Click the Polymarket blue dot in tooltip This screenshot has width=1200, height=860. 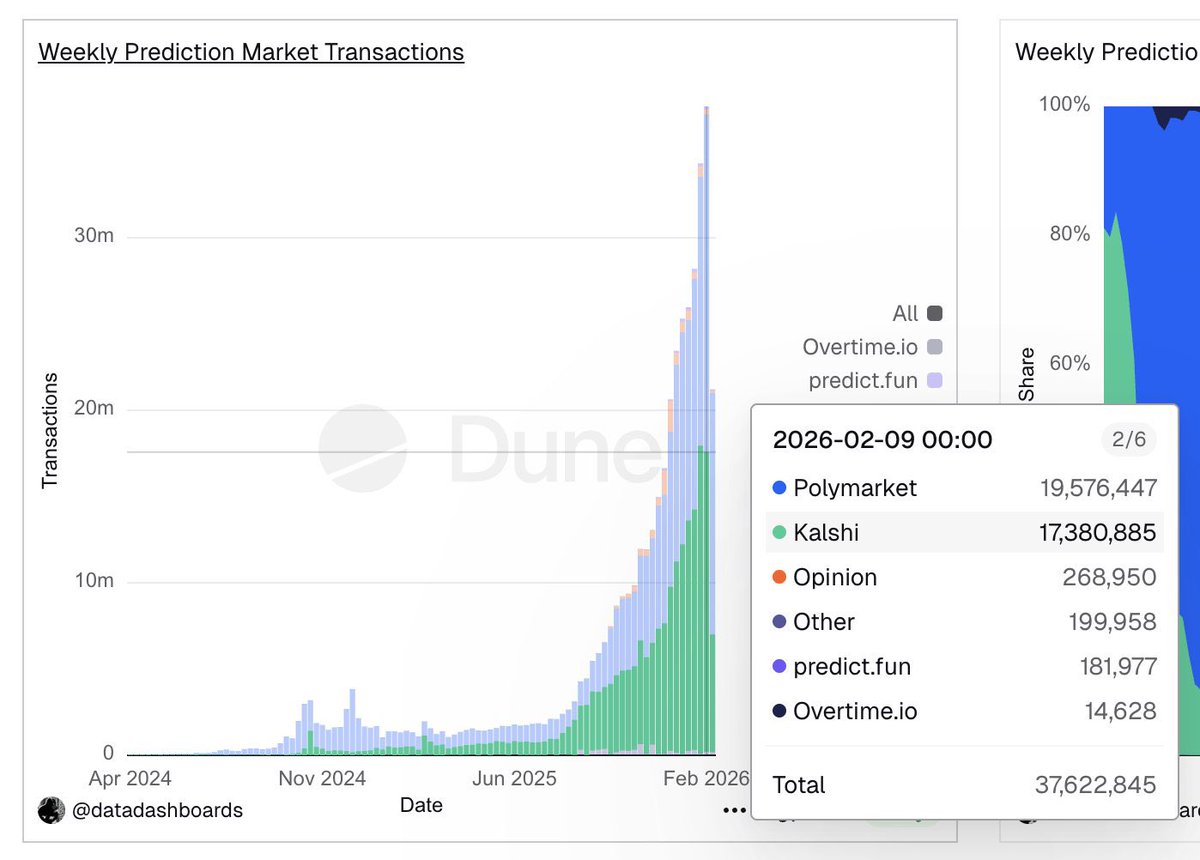[x=780, y=489]
